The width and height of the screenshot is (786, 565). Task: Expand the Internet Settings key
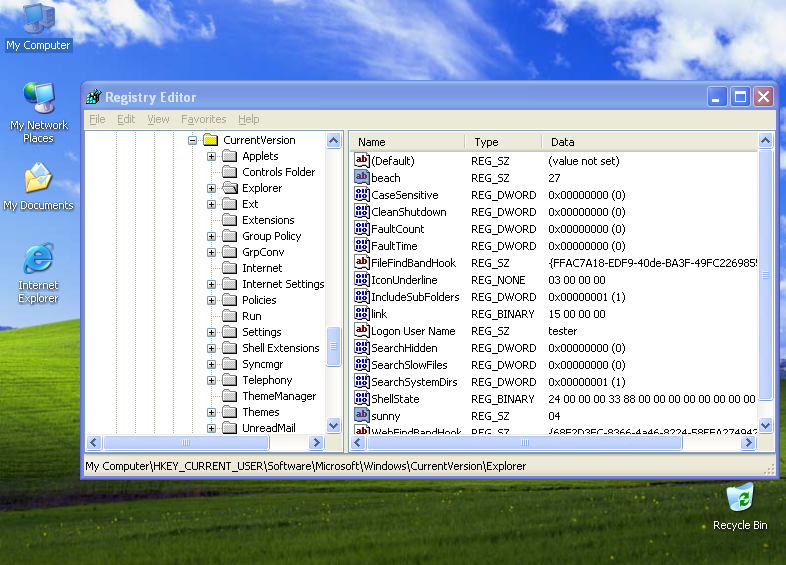pyautogui.click(x=212, y=284)
